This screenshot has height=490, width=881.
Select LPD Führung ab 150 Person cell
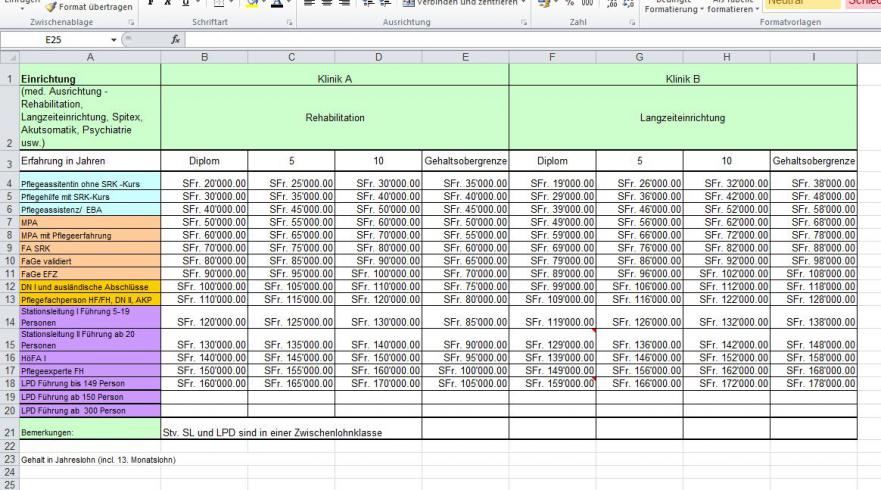tap(90, 397)
